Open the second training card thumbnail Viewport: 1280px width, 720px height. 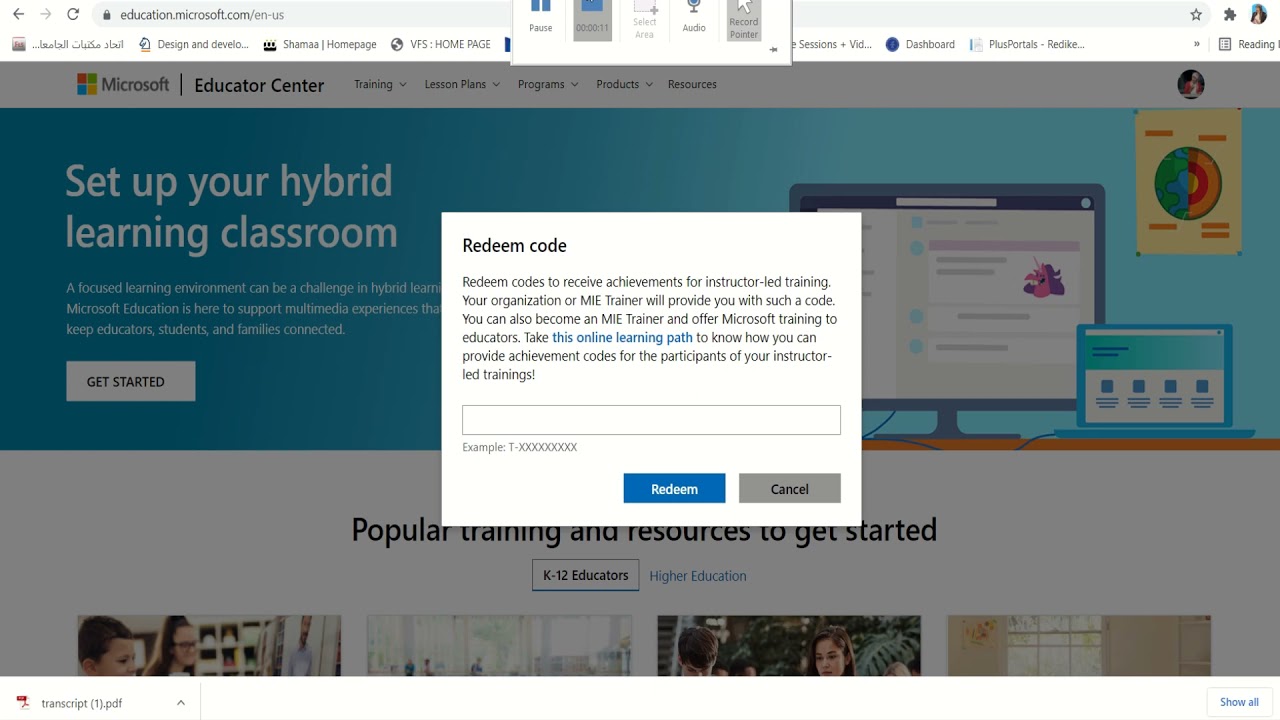(x=499, y=645)
